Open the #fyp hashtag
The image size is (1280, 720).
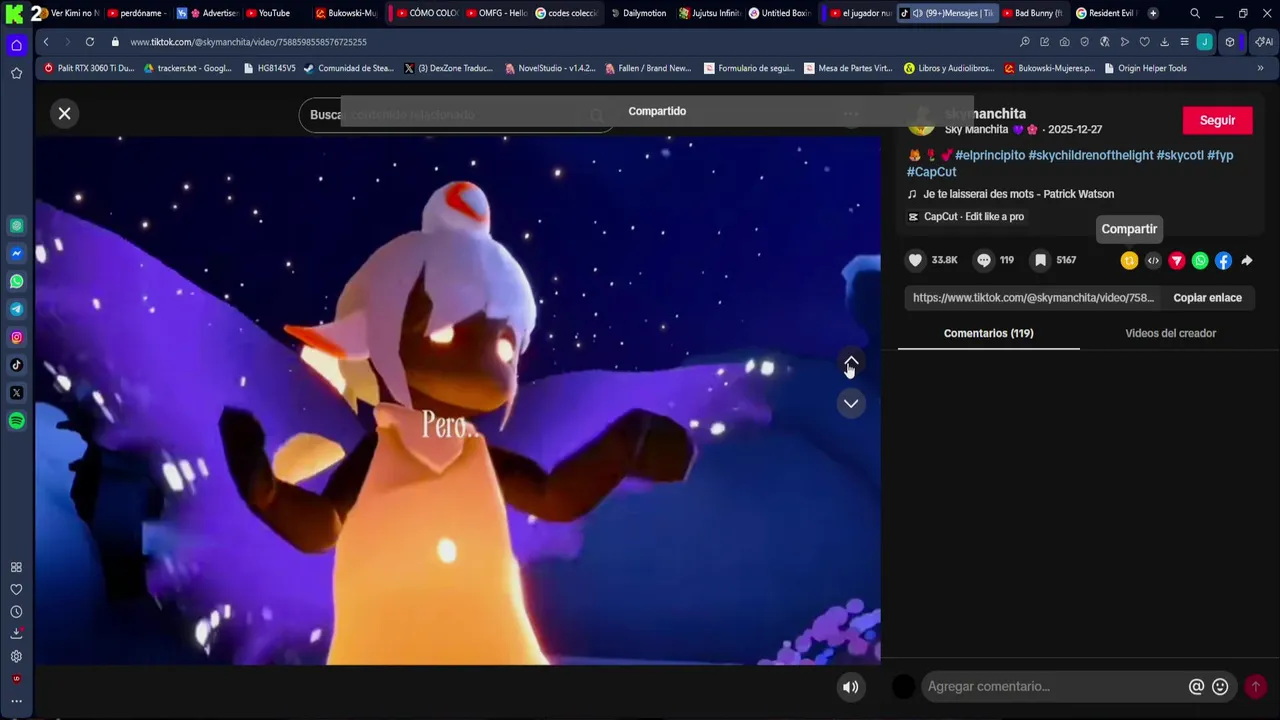tap(1220, 156)
